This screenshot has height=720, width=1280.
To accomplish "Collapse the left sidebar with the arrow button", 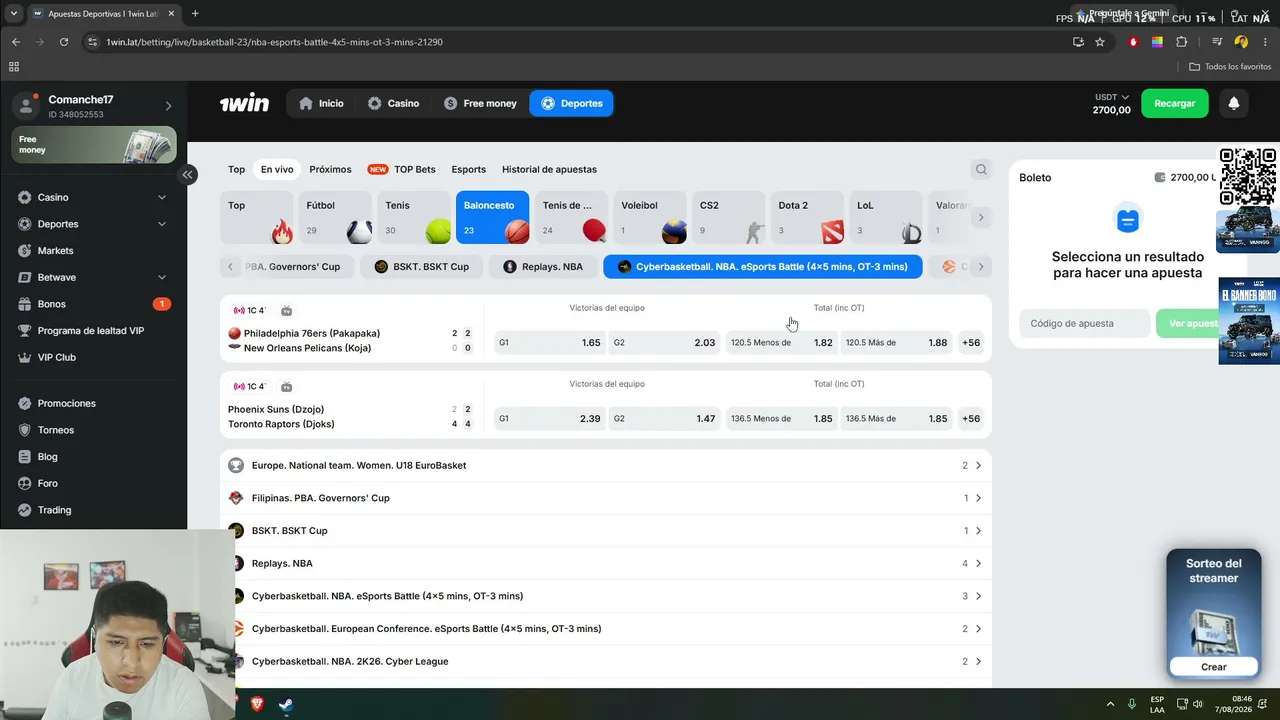I will (187, 174).
